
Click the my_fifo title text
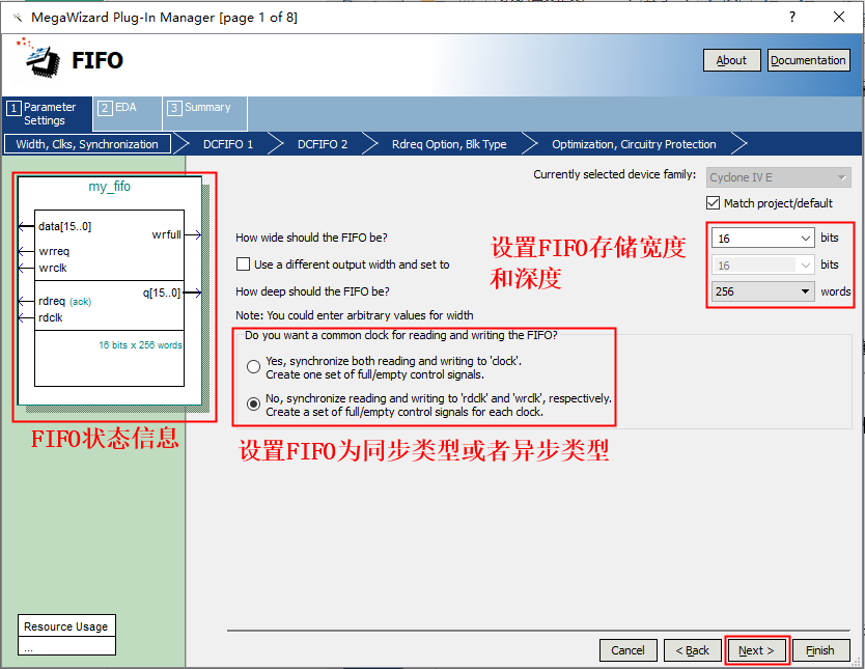pyautogui.click(x=109, y=186)
